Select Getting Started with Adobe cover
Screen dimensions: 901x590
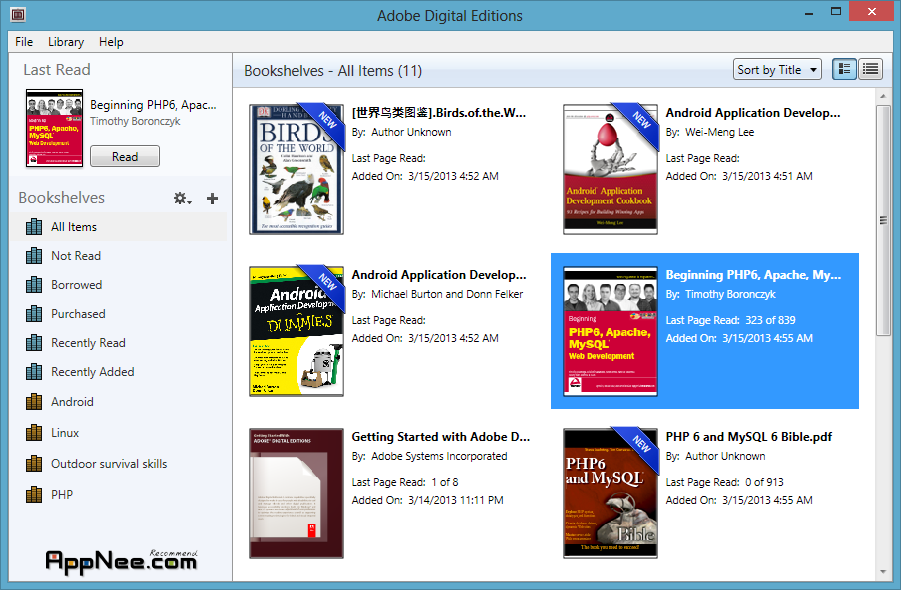point(297,493)
